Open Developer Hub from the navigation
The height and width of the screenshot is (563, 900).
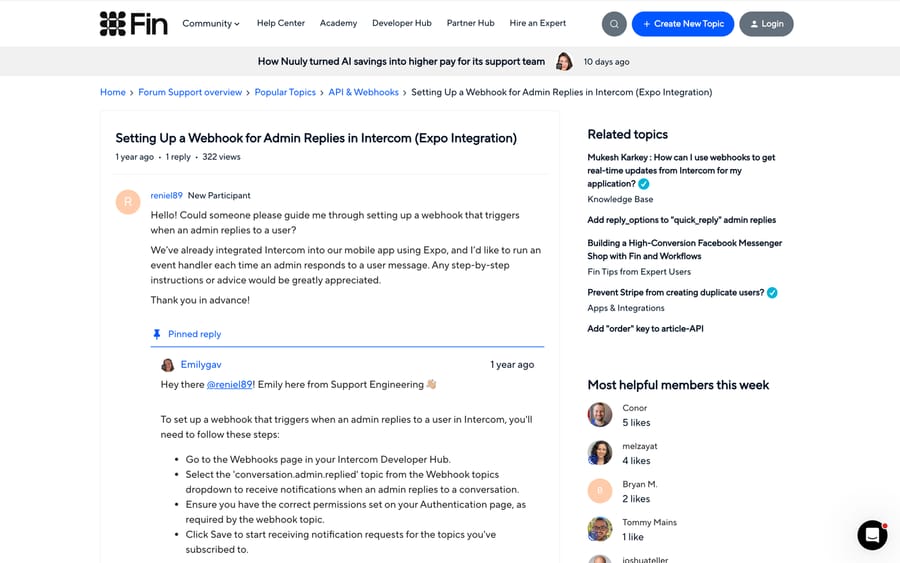[x=402, y=23]
